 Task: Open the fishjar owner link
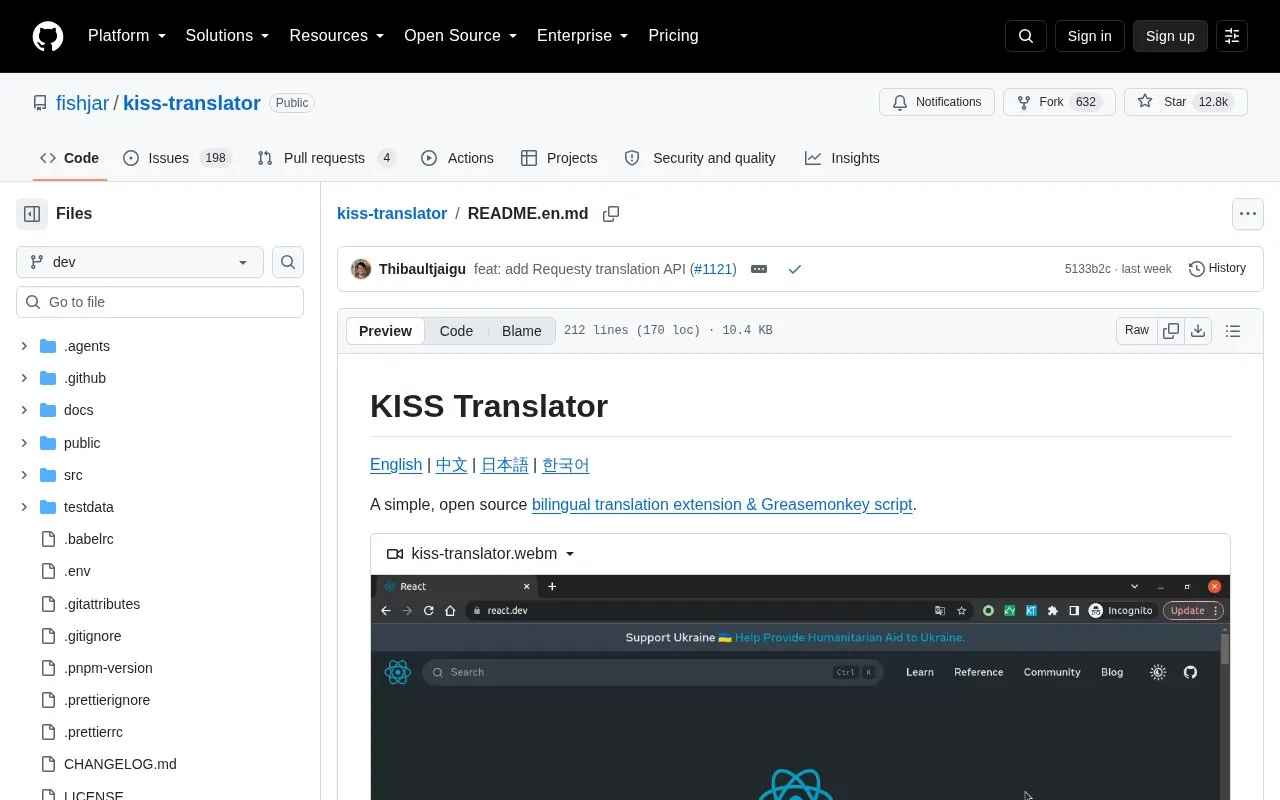tap(82, 103)
